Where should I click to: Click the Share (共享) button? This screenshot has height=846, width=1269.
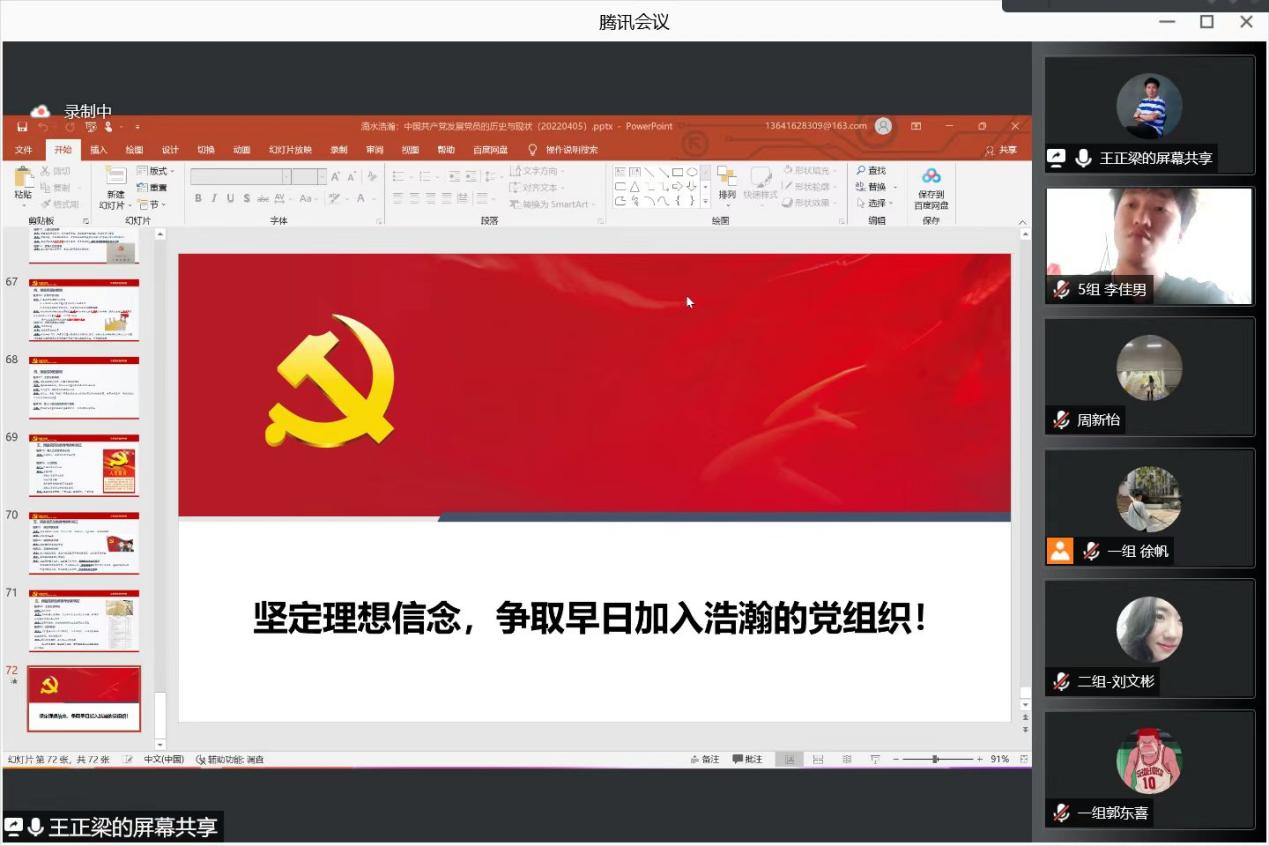point(1001,150)
